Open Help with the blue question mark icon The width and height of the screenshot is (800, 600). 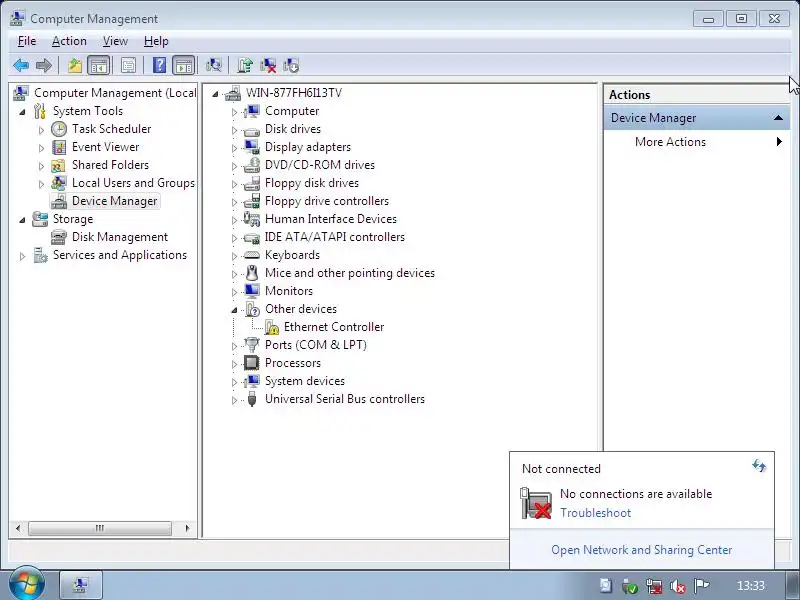[x=159, y=65]
